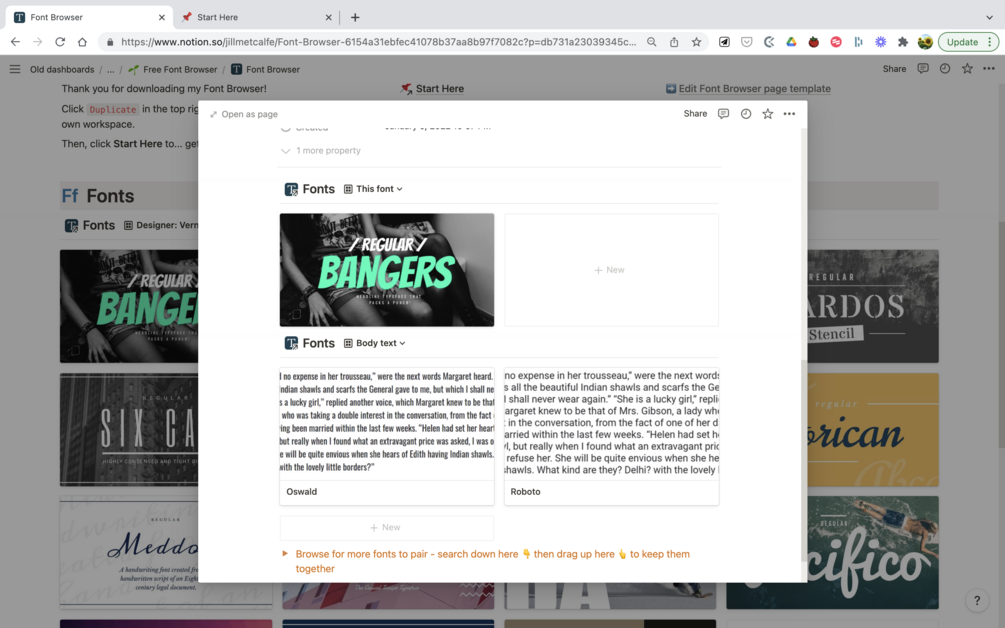Screen dimensions: 1005x628
Task: Go back with the browser back arrow
Action: pyautogui.click(x=15, y=42)
